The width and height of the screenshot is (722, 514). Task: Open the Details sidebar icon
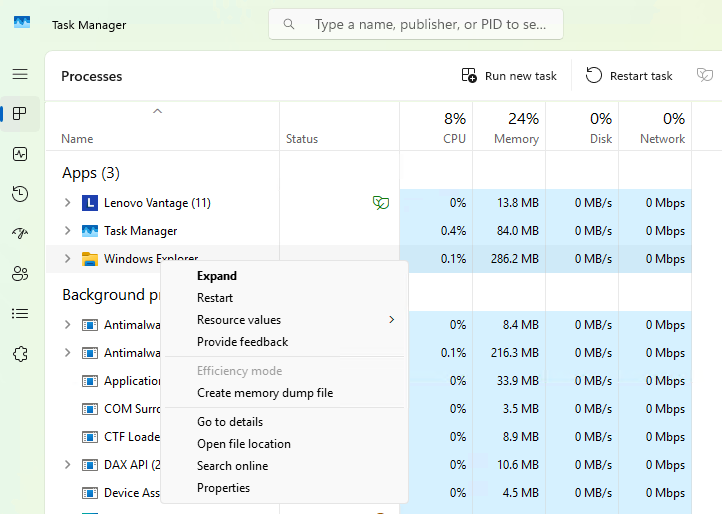pyautogui.click(x=20, y=314)
